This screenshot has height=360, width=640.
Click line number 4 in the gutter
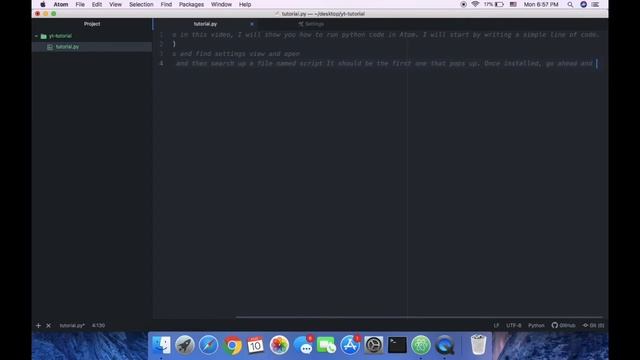162,63
